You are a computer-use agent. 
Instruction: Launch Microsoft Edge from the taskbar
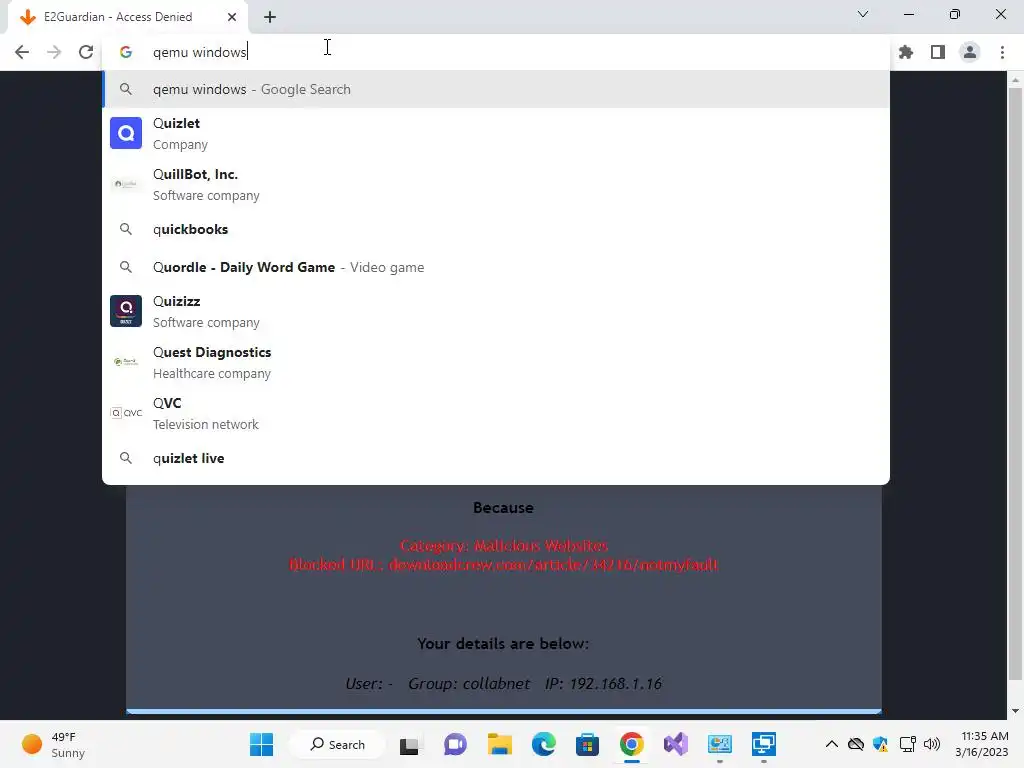[x=543, y=744]
